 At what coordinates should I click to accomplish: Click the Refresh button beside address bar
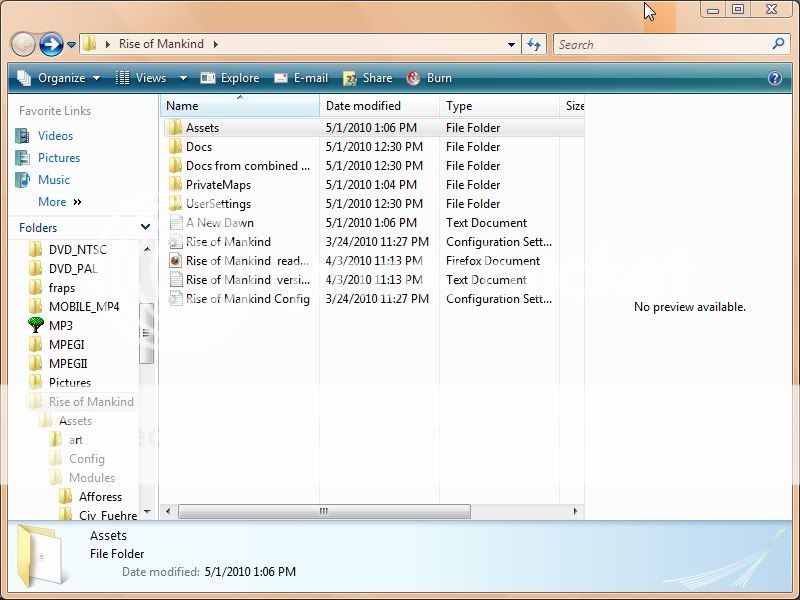pos(534,45)
